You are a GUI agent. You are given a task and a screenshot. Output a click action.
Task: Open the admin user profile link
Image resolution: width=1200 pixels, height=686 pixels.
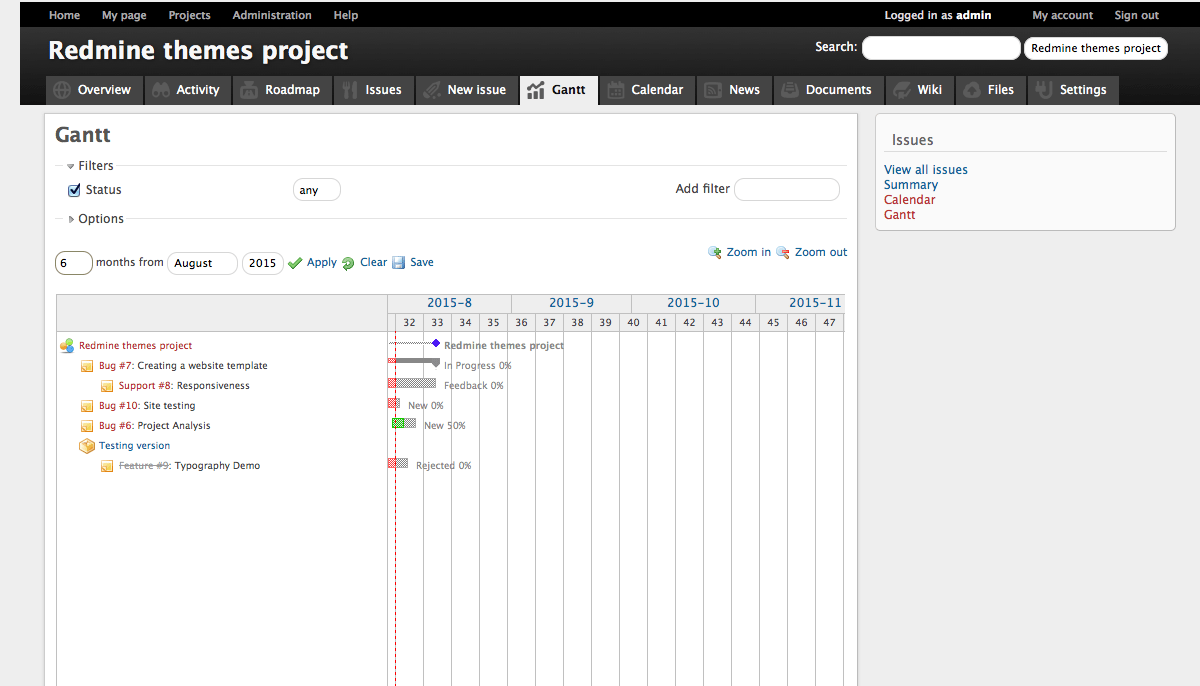point(974,15)
